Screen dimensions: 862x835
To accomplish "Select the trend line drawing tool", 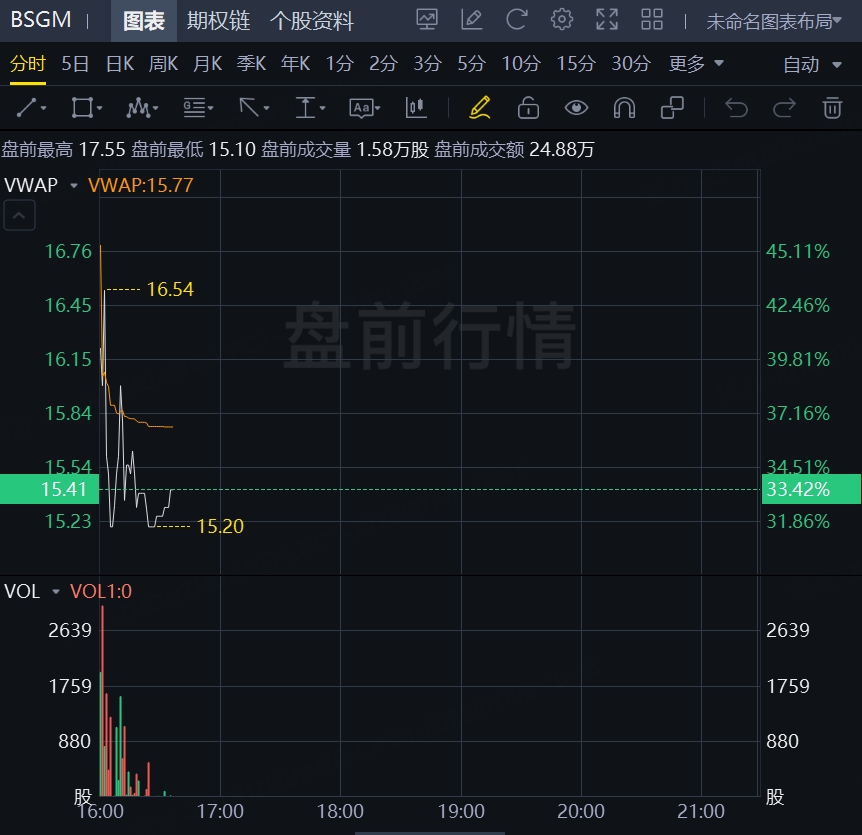I will pos(32,107).
